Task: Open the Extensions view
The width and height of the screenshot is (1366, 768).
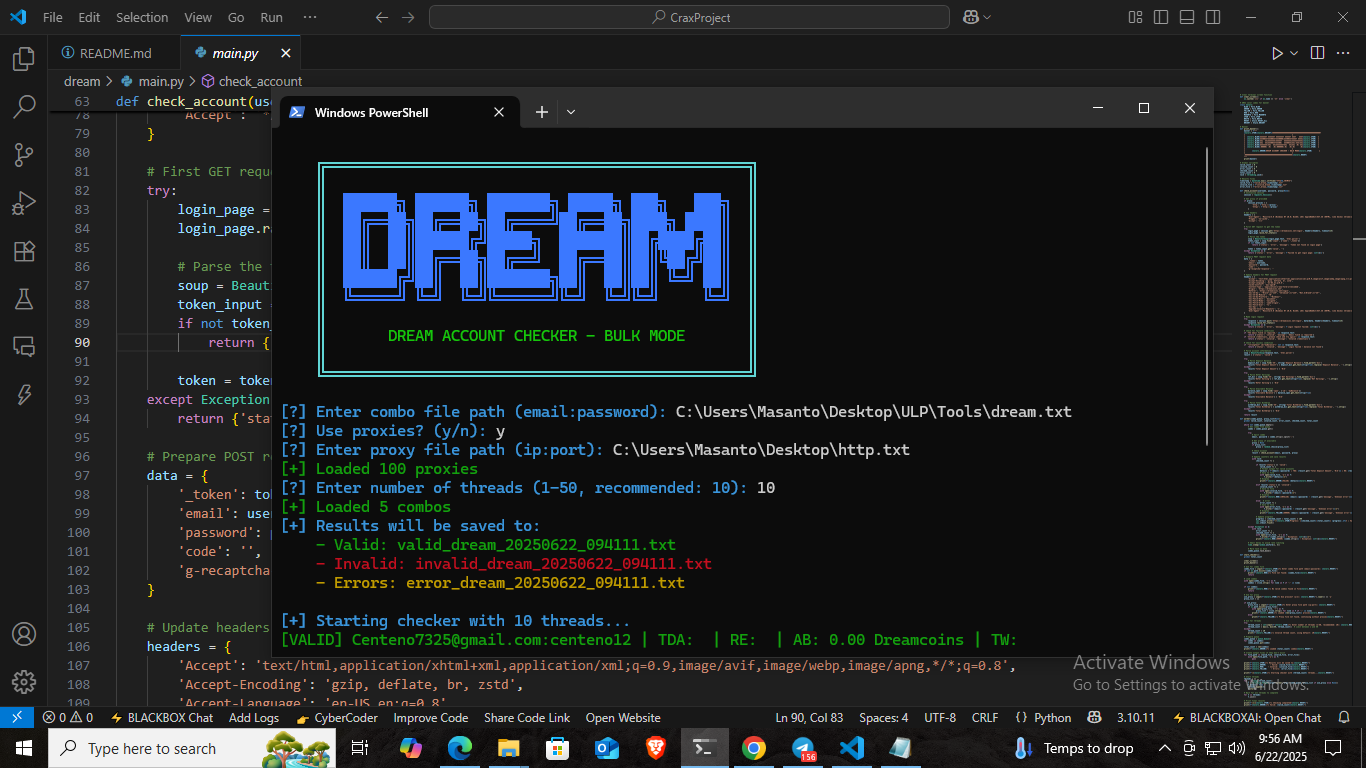Action: point(23,251)
